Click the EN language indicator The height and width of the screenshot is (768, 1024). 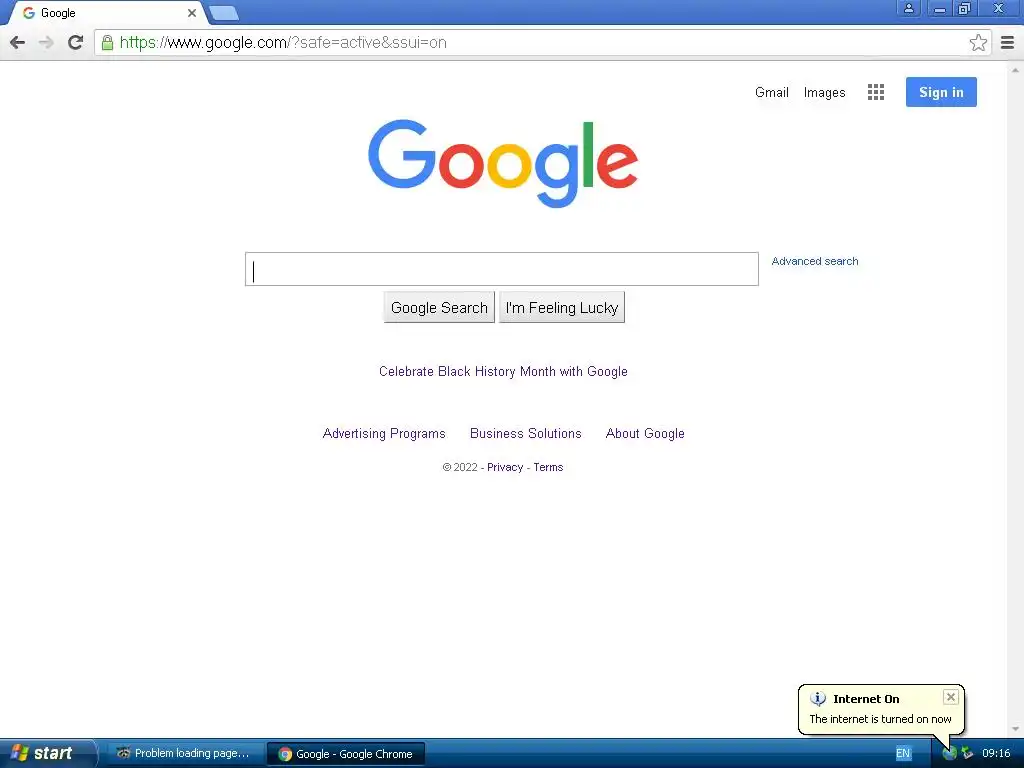903,754
